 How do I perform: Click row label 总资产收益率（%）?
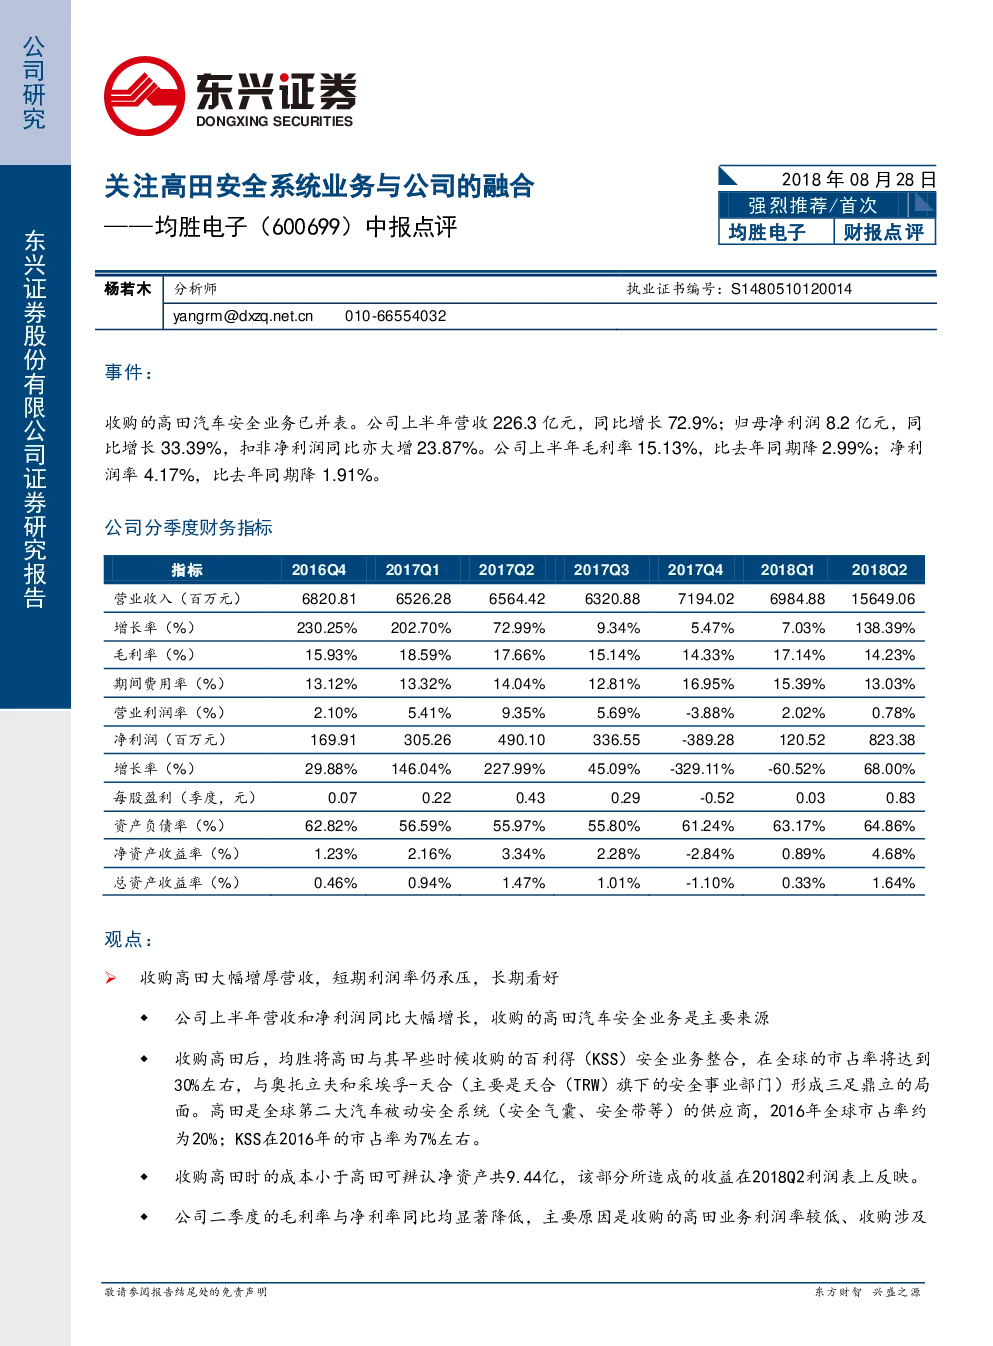[x=177, y=883]
